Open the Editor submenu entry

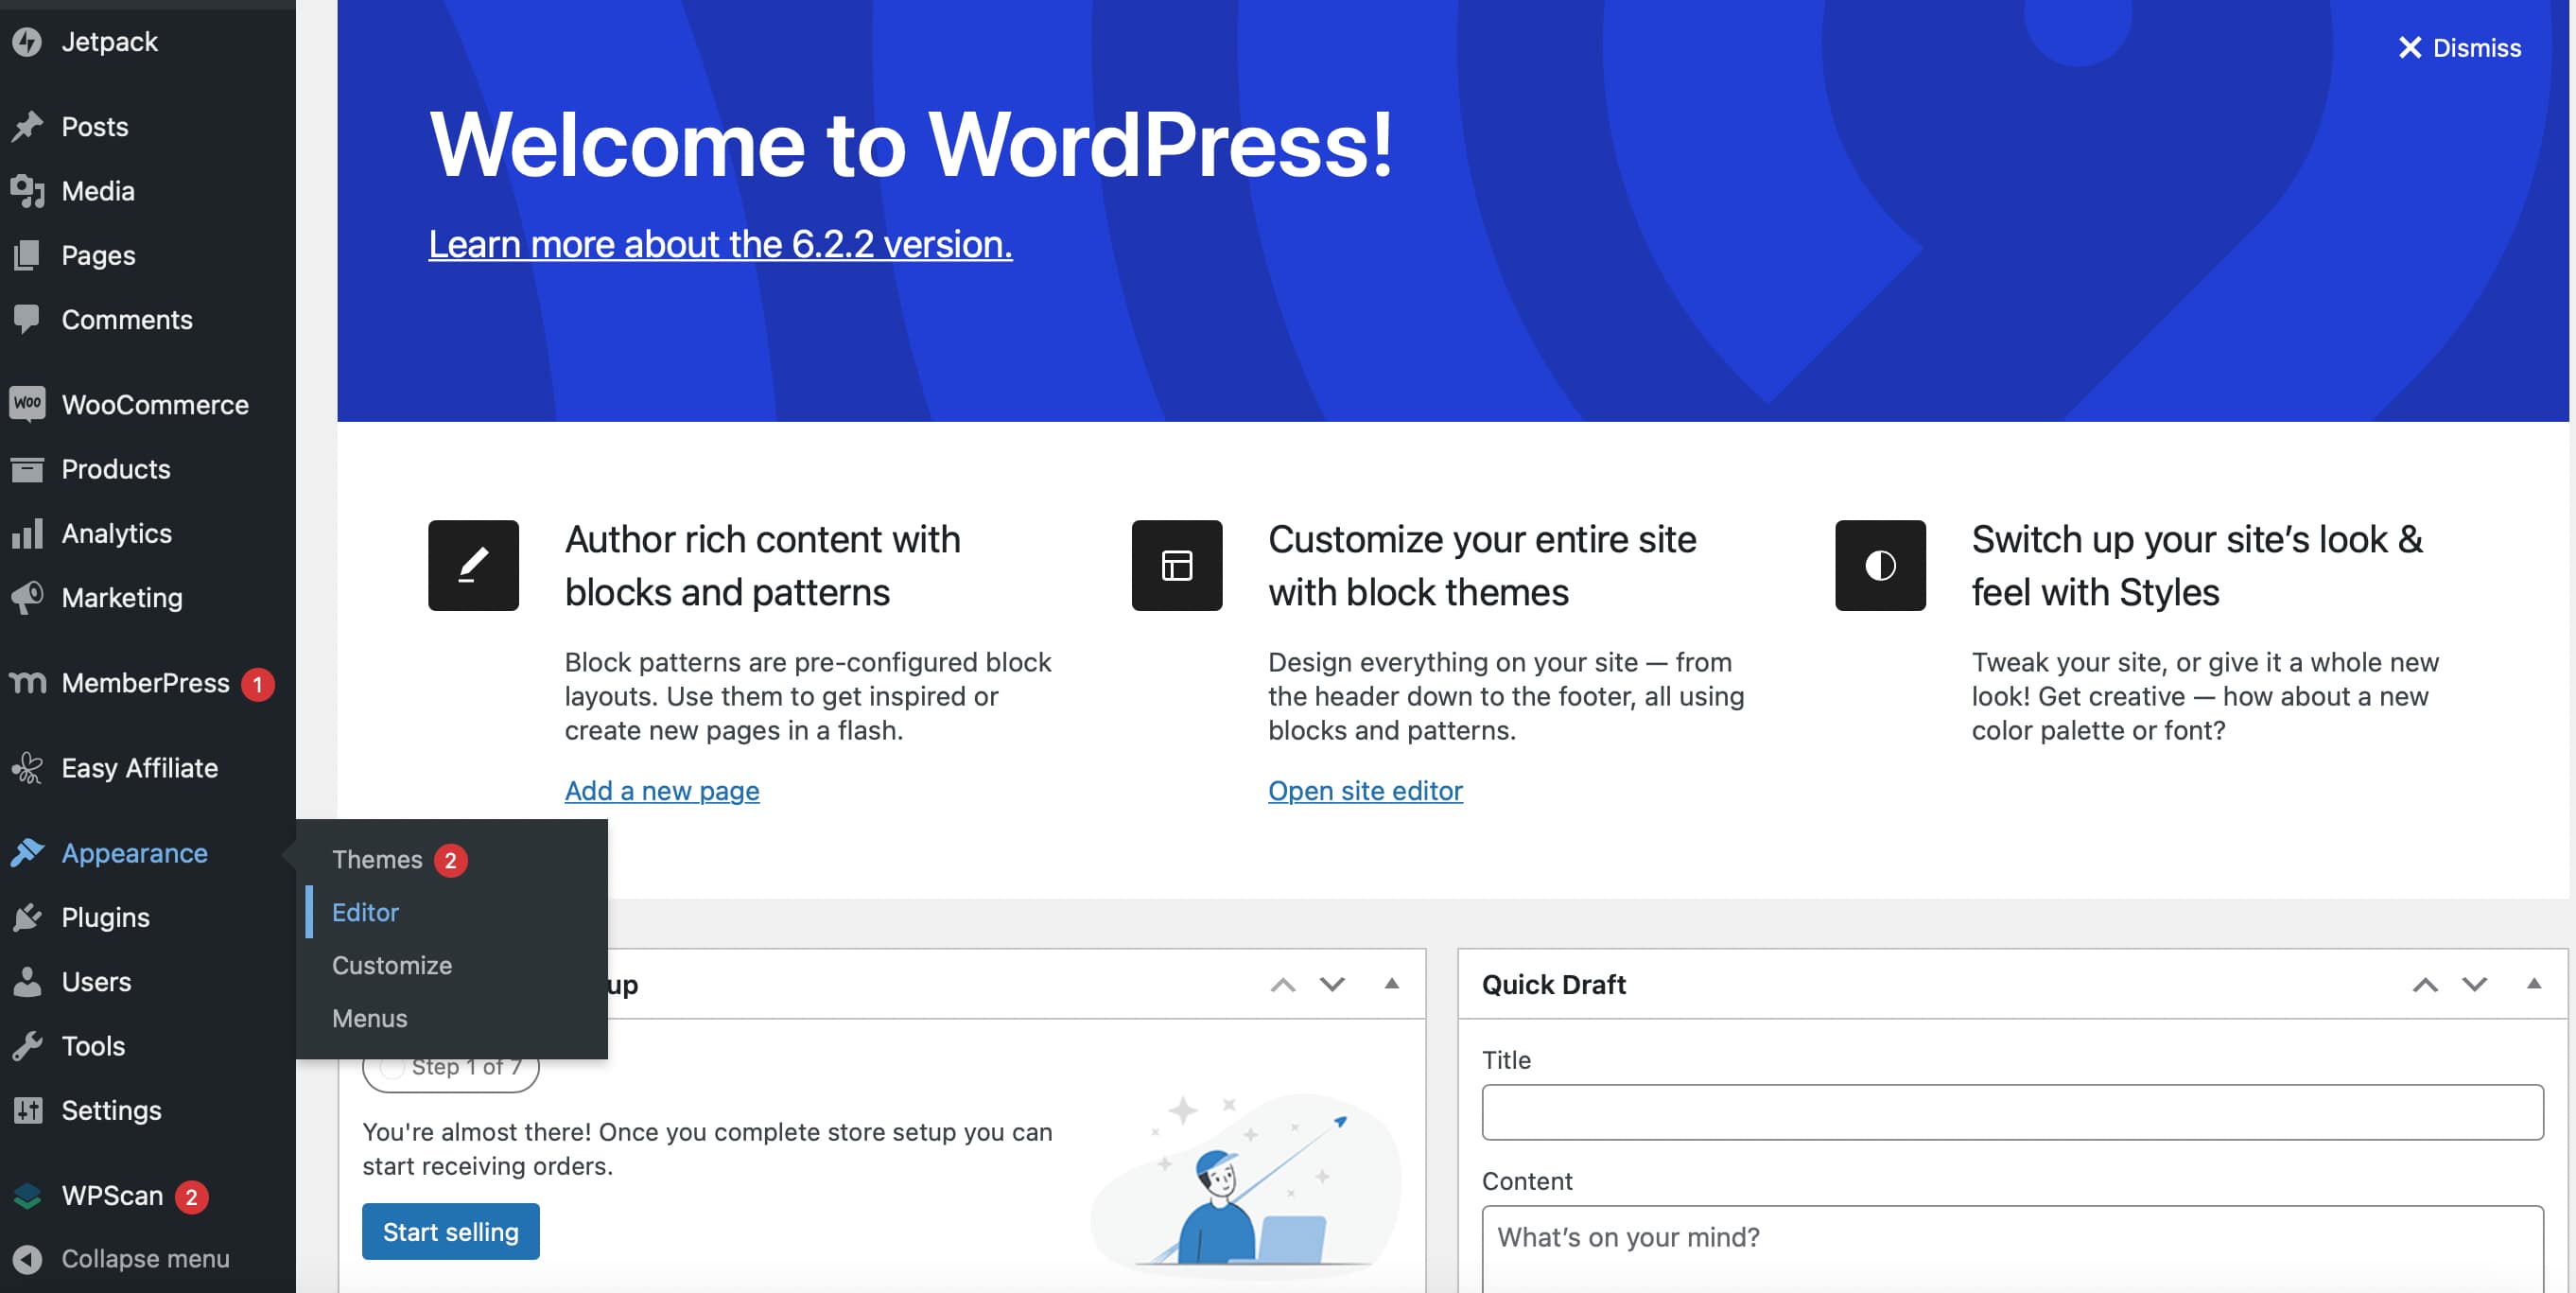[365, 912]
